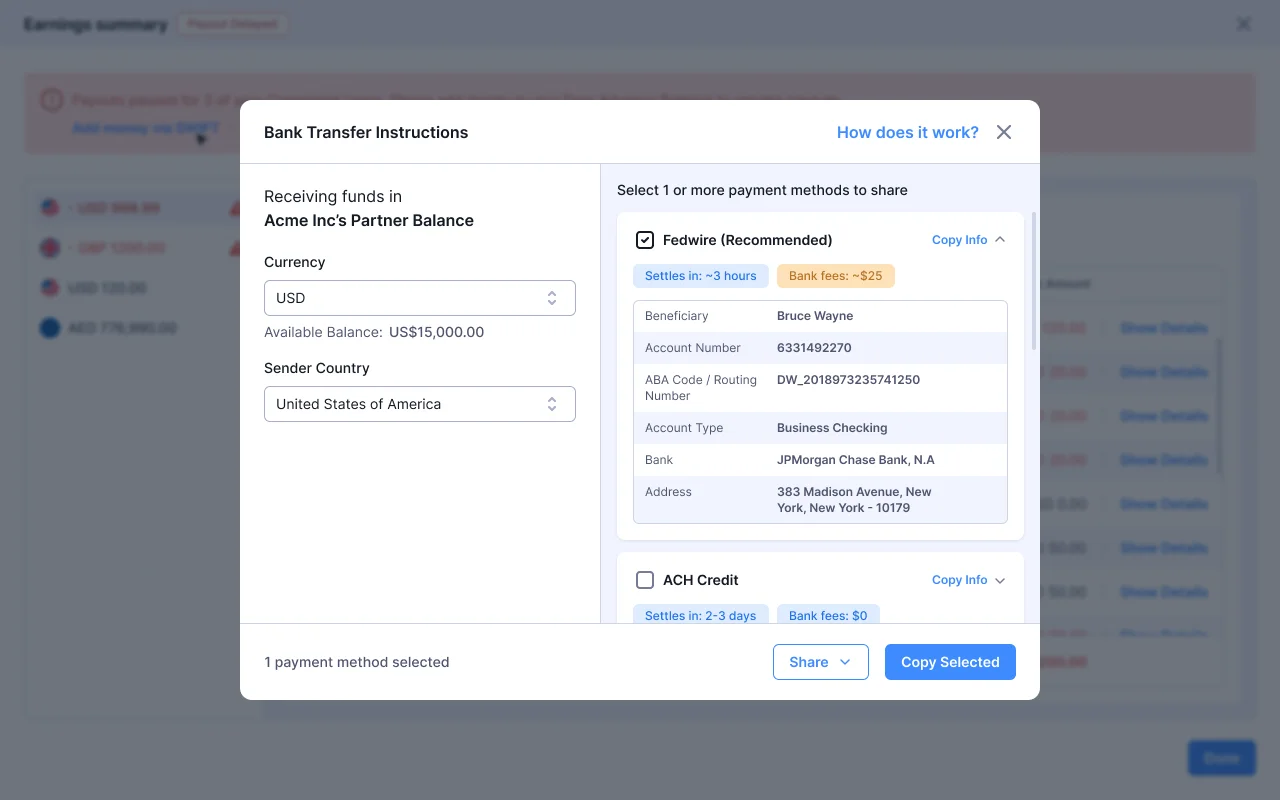Click Show Details on the first transaction row

(x=1164, y=327)
